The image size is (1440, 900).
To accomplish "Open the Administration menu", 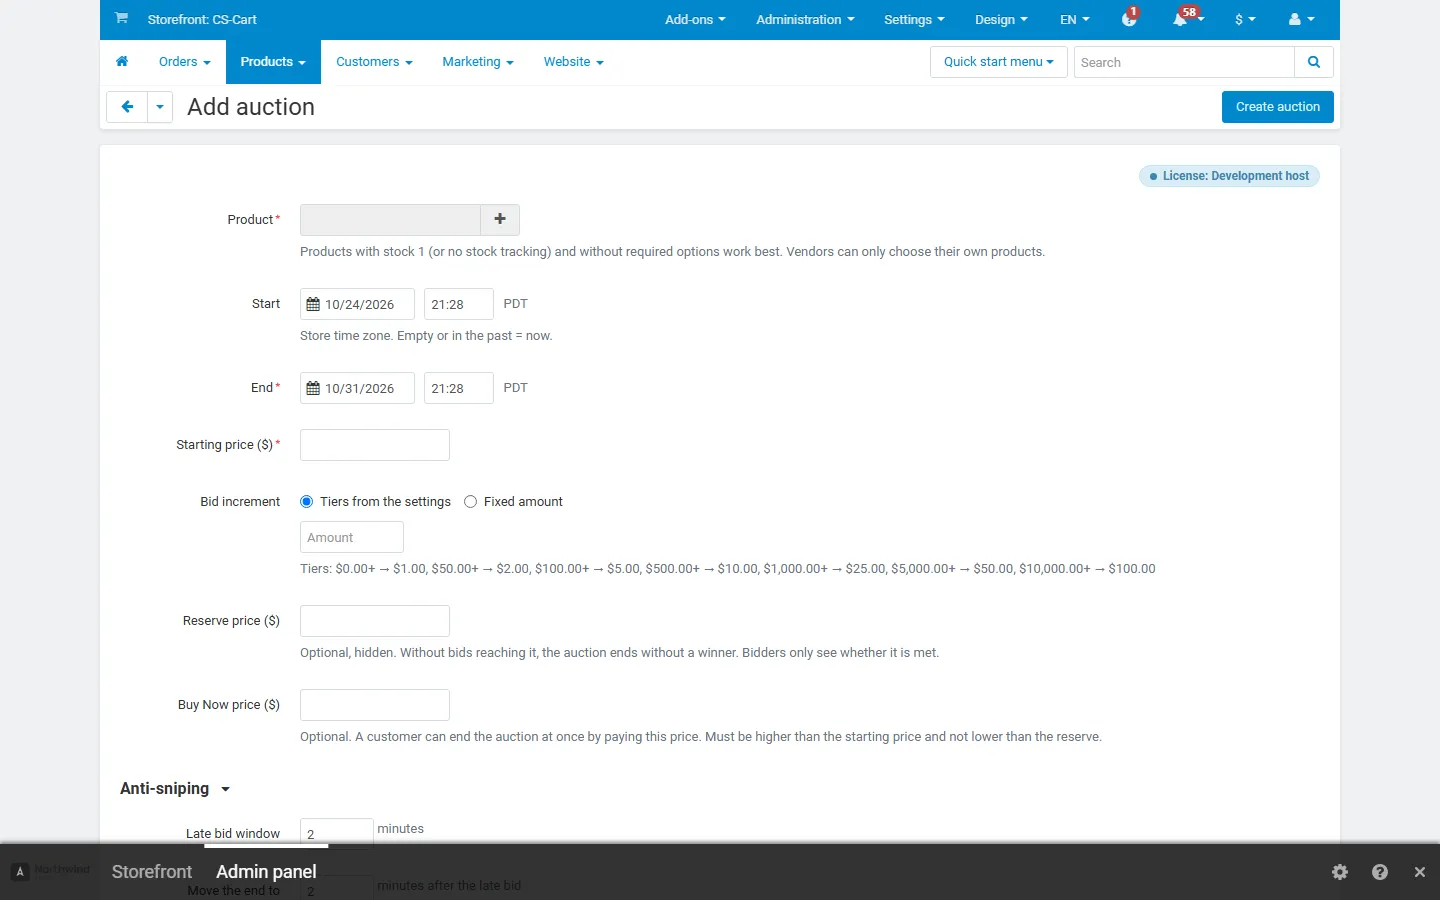I will click(805, 19).
